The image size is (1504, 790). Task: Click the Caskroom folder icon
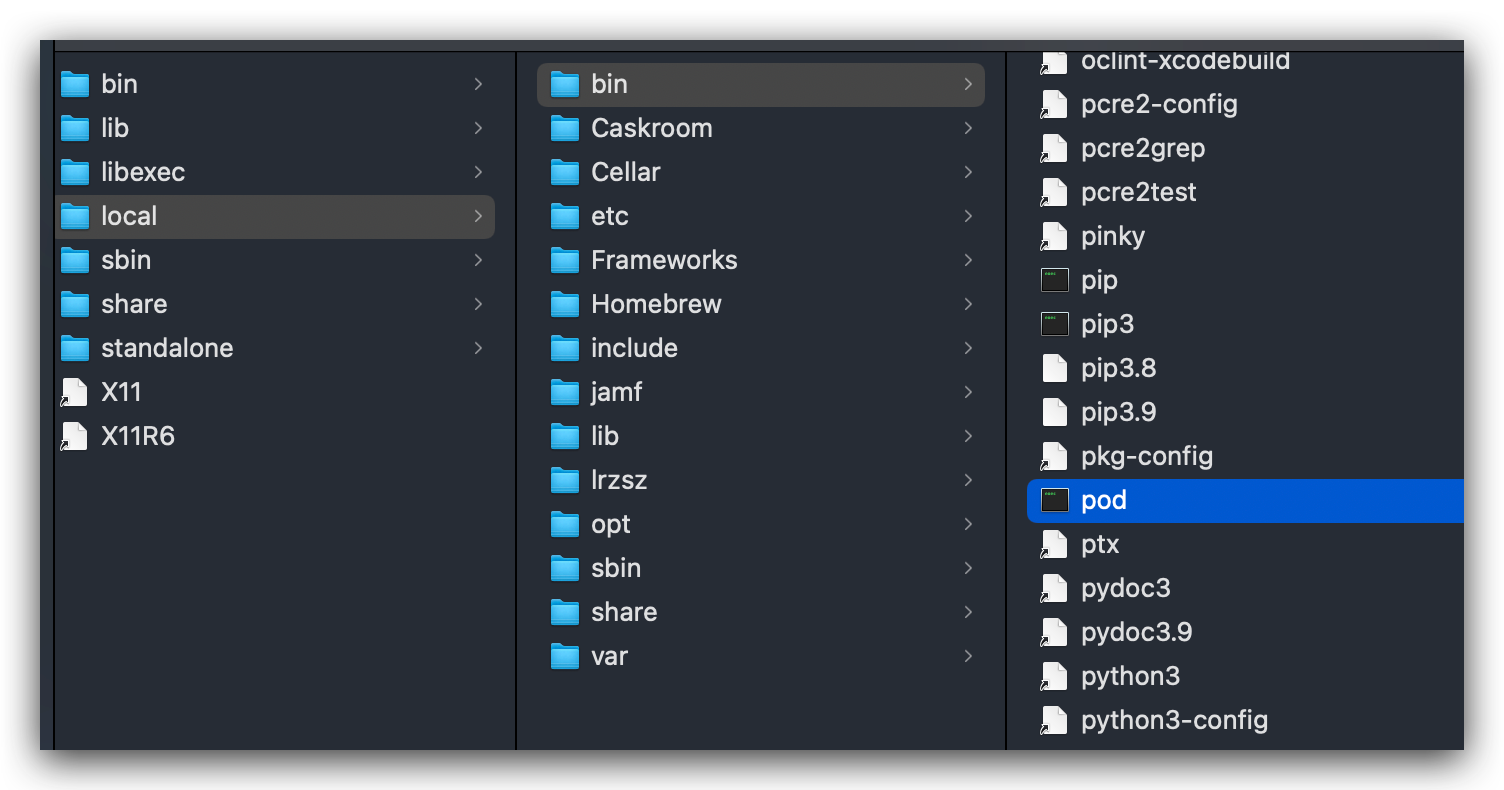tap(565, 128)
